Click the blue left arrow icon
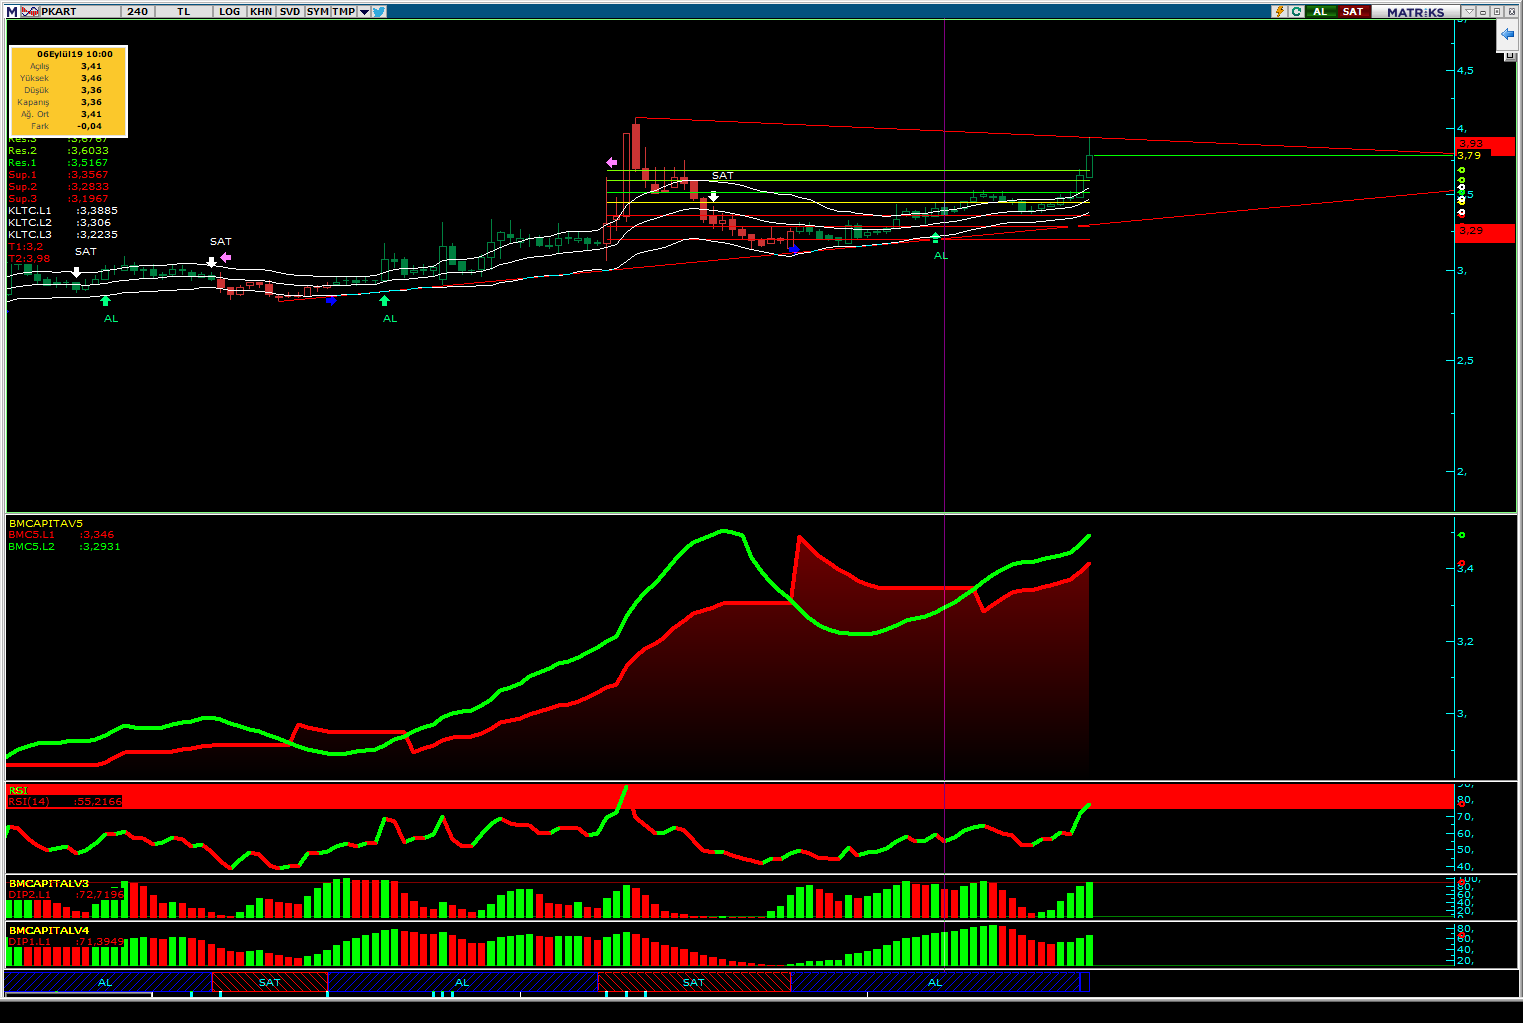This screenshot has height=1023, width=1523. coord(1507,35)
